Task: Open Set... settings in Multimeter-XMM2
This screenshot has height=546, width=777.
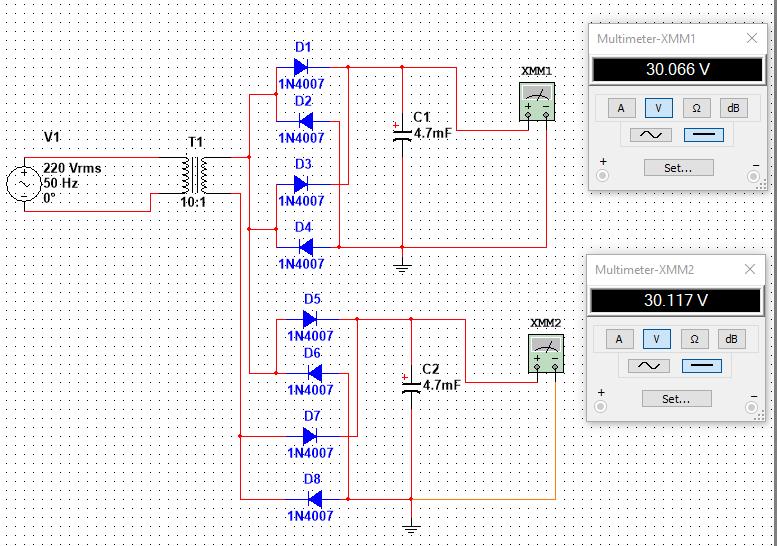Action: (676, 398)
